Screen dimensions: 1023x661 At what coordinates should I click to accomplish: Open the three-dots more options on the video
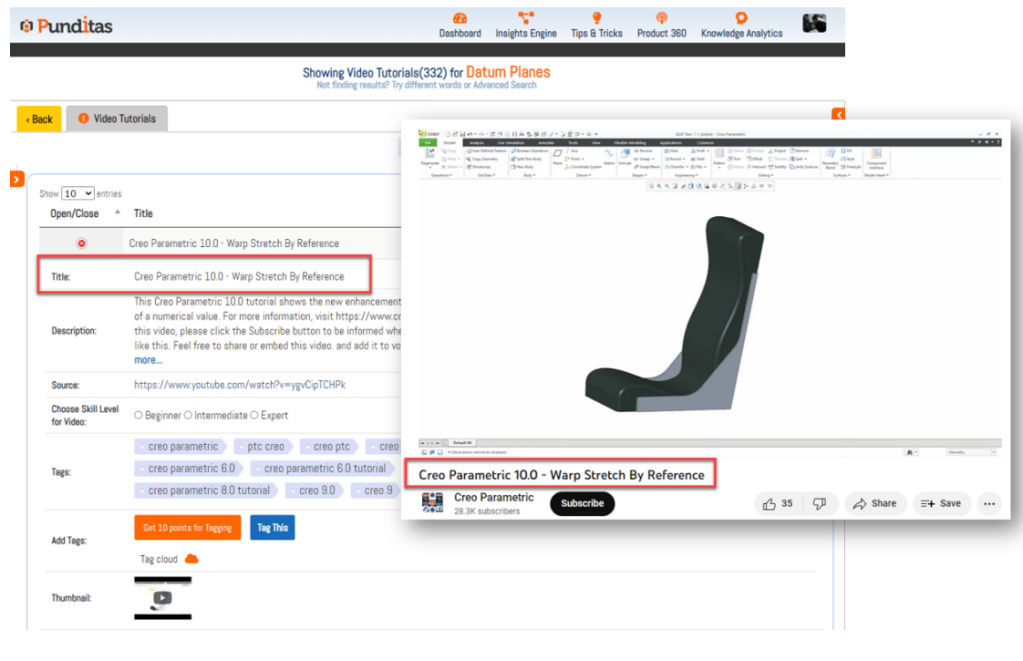pos(988,504)
